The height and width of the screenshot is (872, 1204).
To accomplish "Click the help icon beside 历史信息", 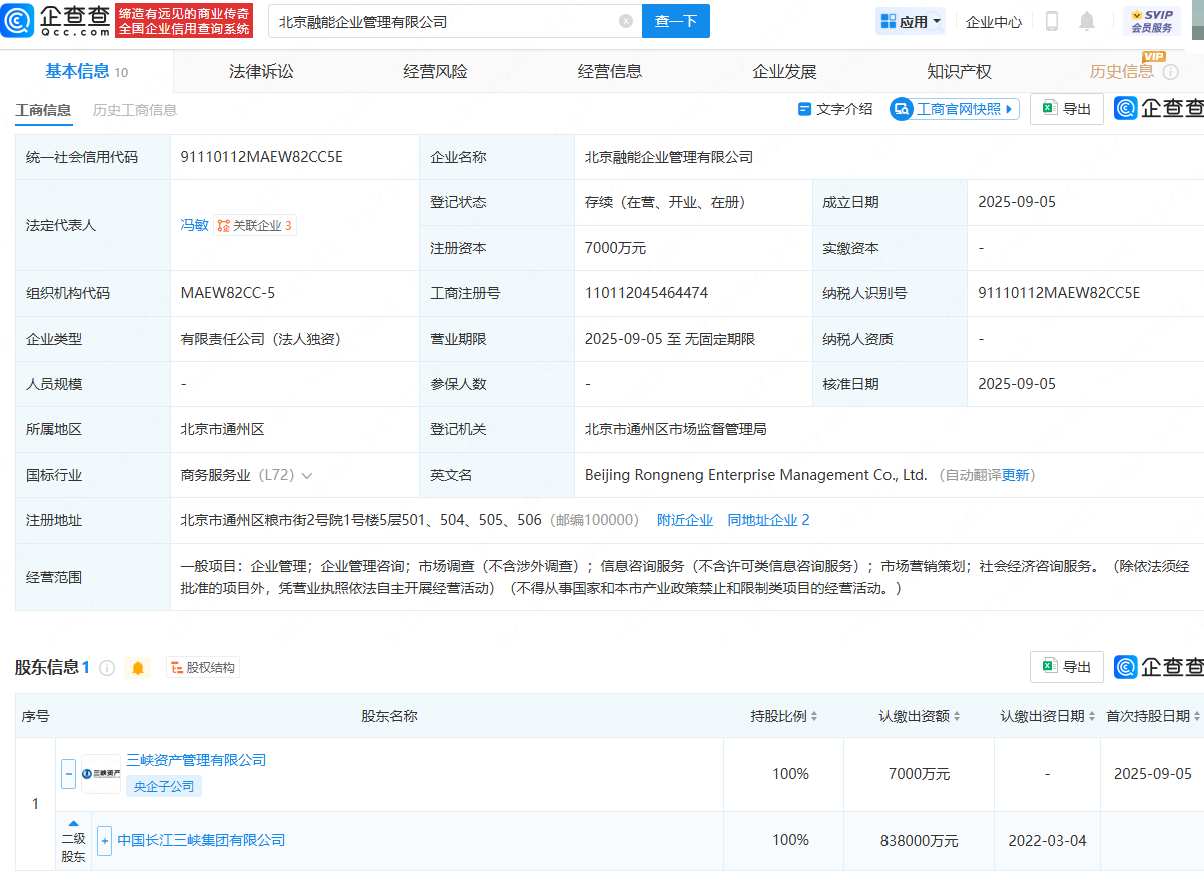I will coord(1171,72).
